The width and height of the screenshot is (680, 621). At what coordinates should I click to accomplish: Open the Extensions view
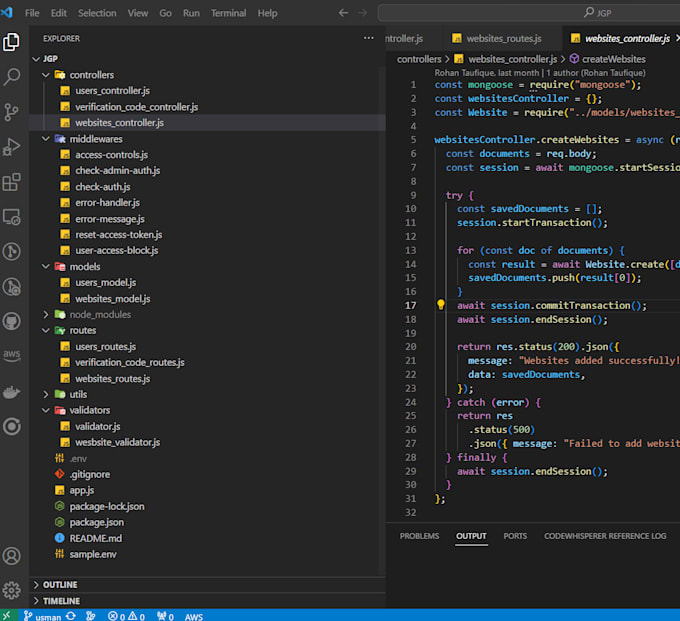(12, 182)
